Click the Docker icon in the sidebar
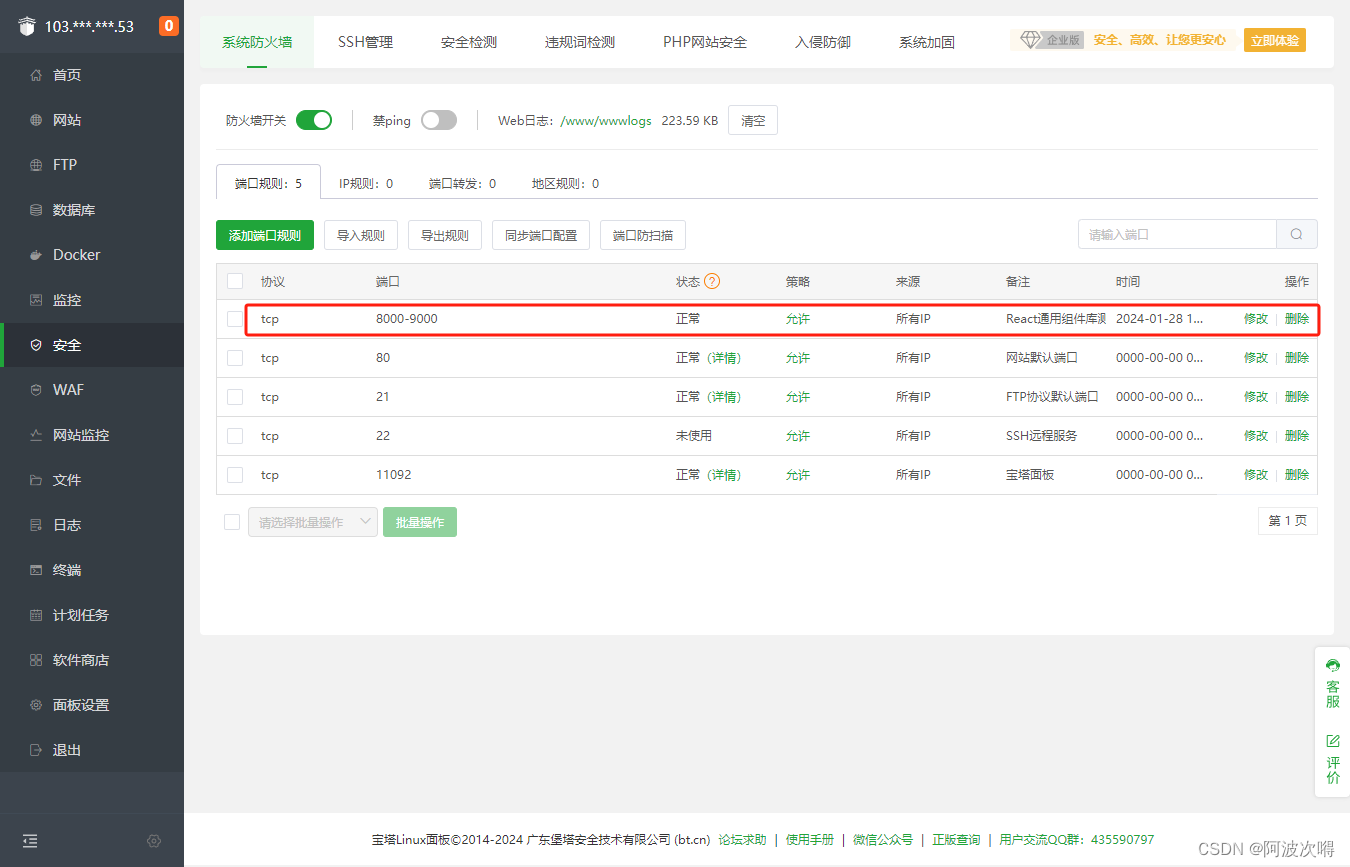Screen dimensions: 1350x867 pos(36,255)
